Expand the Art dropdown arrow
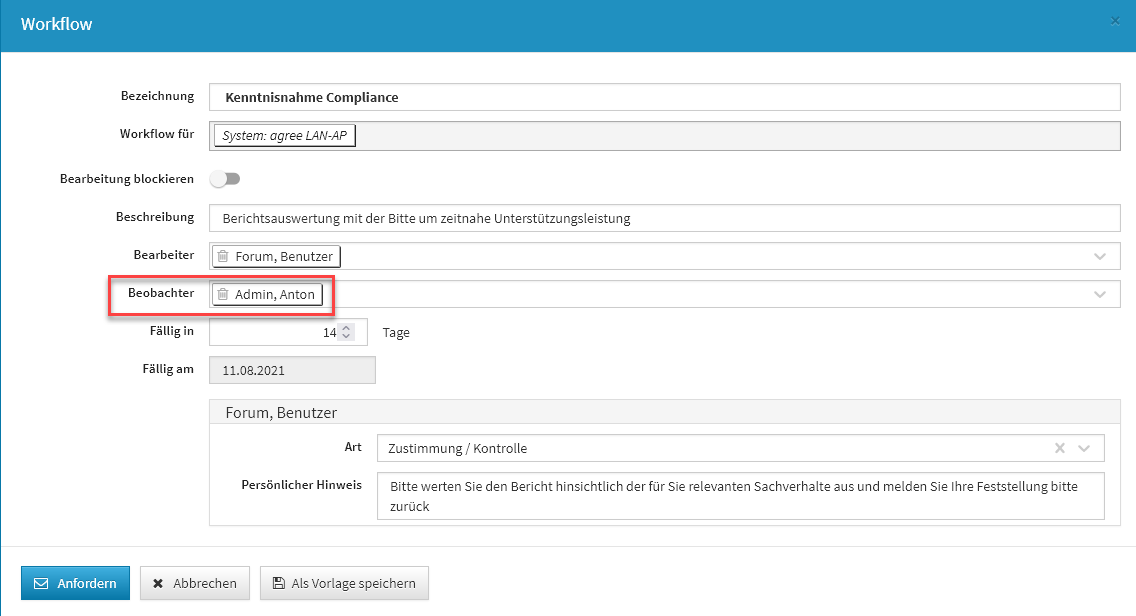 [x=1085, y=448]
